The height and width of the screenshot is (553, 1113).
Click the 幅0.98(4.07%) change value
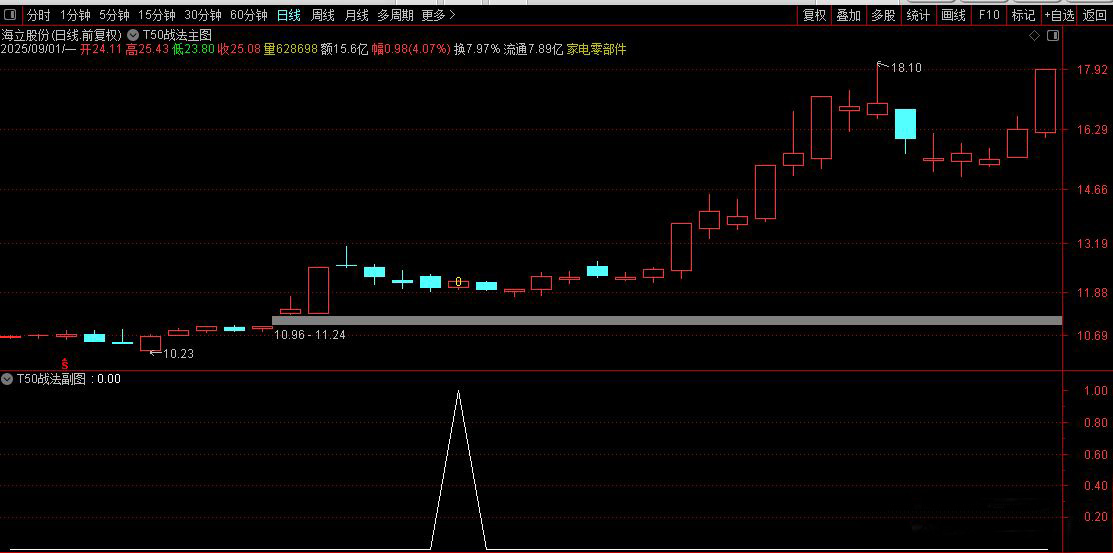tap(411, 49)
